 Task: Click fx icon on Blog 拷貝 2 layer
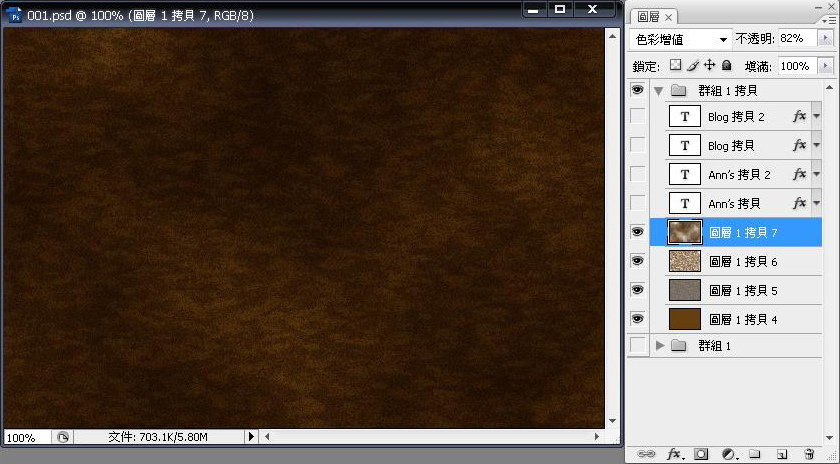tap(799, 116)
